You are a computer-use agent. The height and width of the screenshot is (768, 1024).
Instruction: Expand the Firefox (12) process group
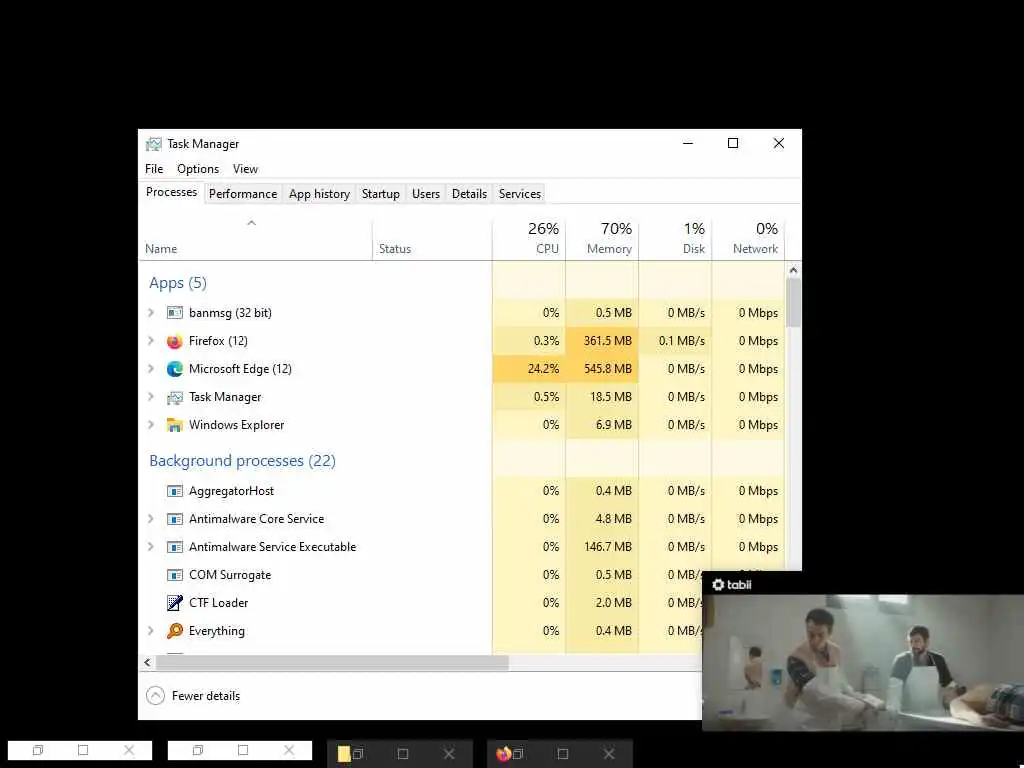tap(151, 341)
